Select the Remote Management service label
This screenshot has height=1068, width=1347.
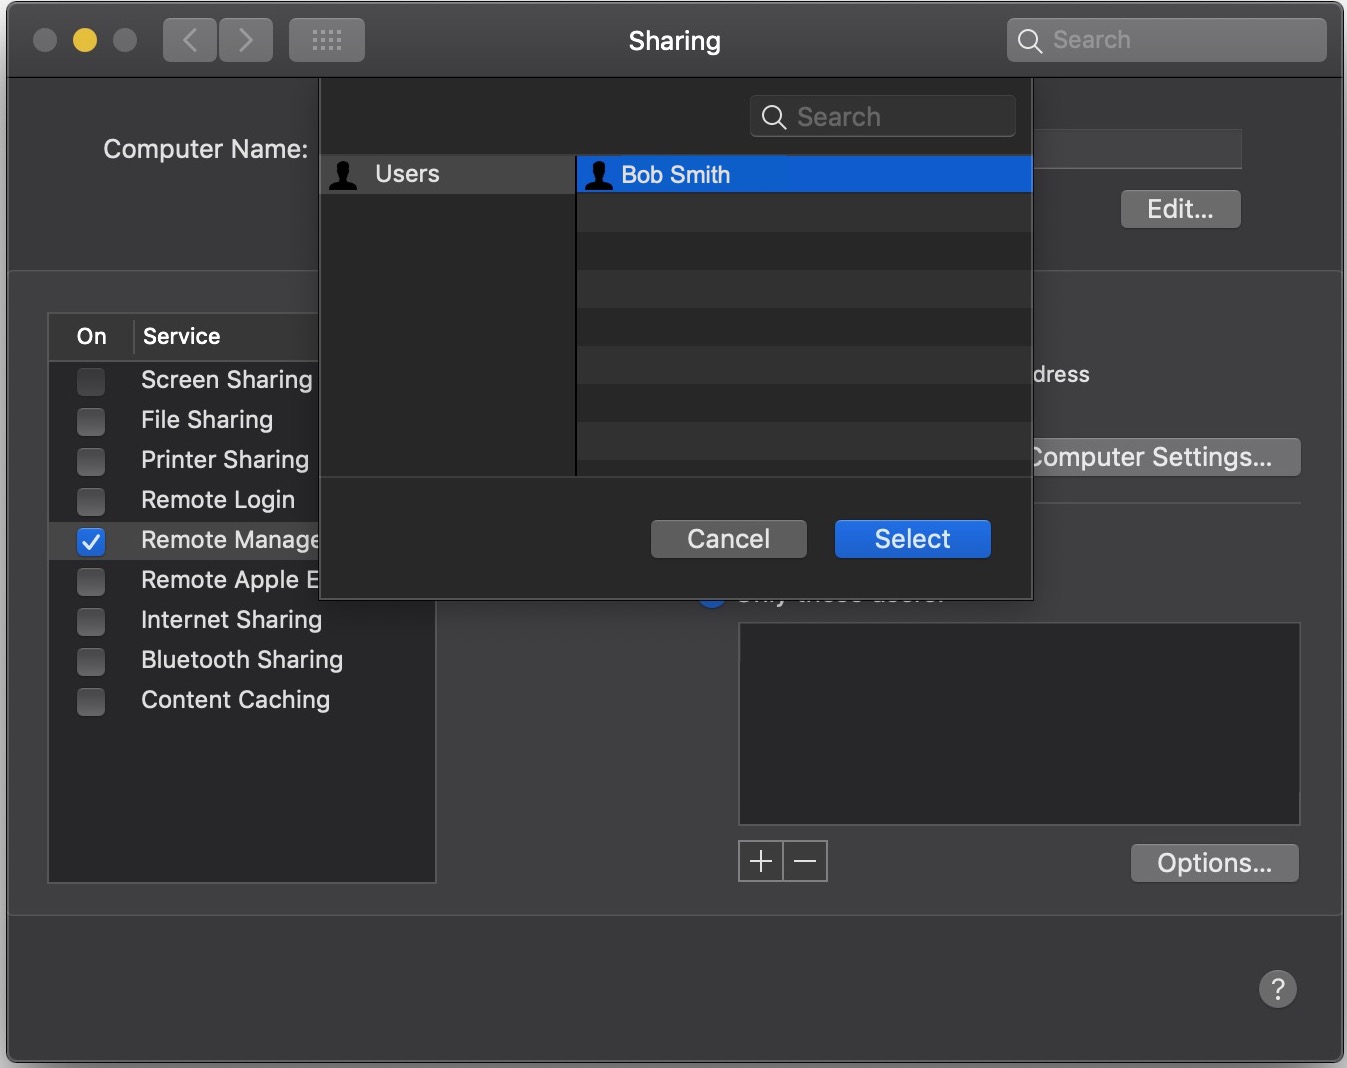(230, 540)
